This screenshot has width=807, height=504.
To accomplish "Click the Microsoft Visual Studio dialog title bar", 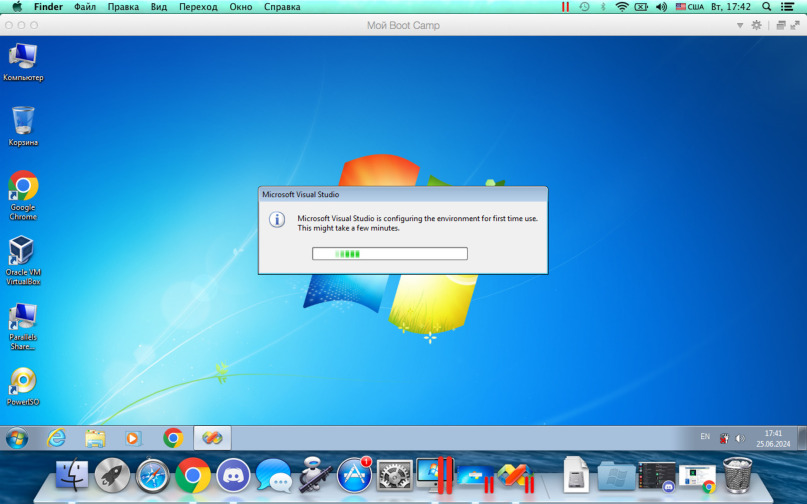I will point(403,195).
